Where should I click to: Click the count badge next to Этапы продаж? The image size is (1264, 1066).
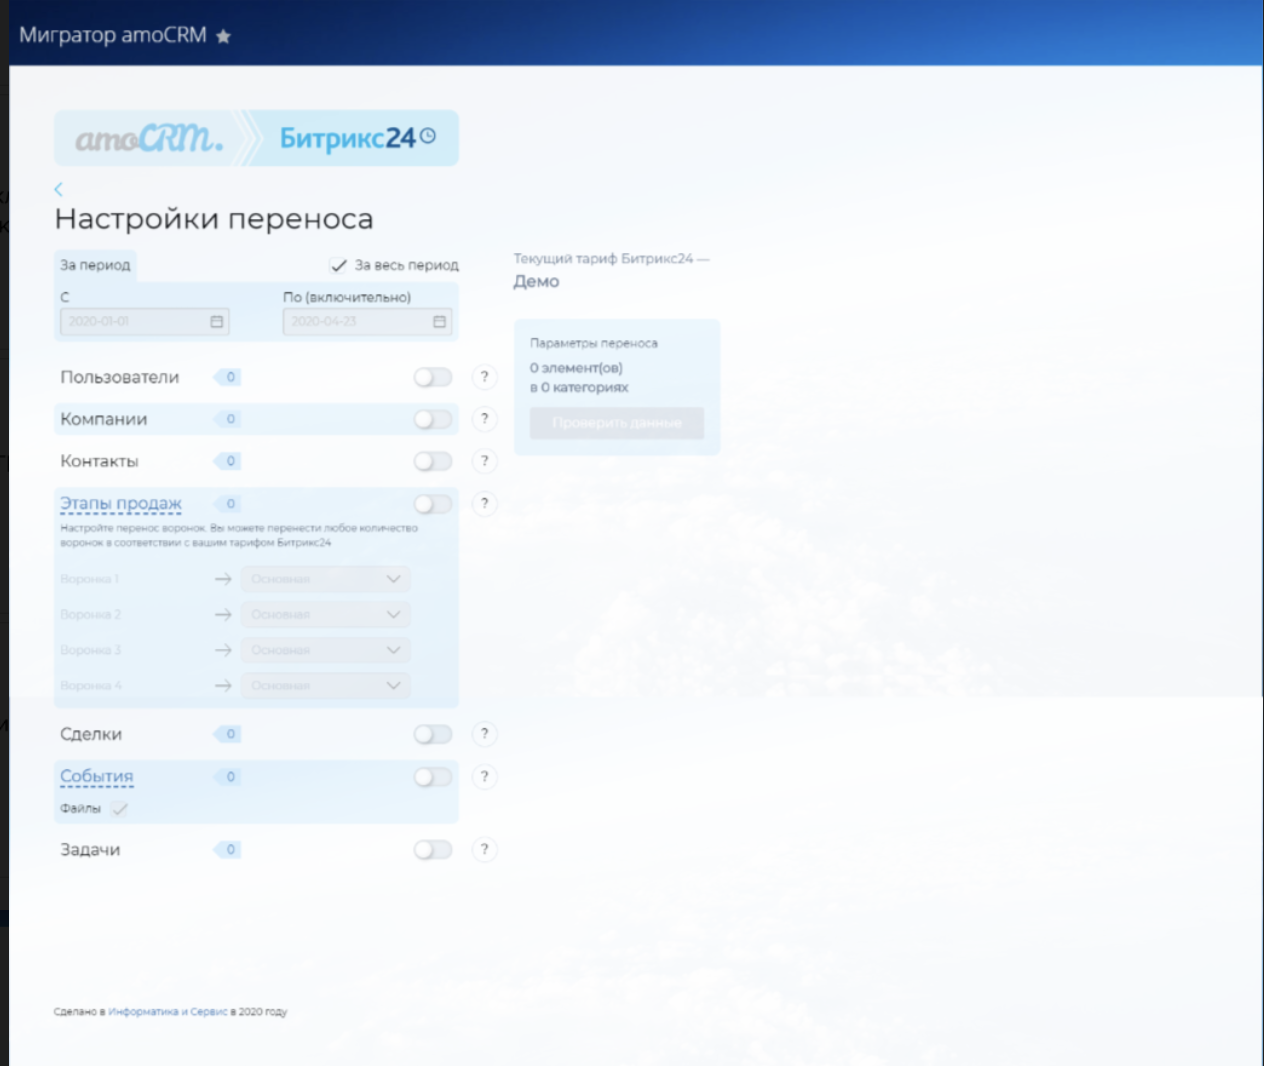point(228,504)
